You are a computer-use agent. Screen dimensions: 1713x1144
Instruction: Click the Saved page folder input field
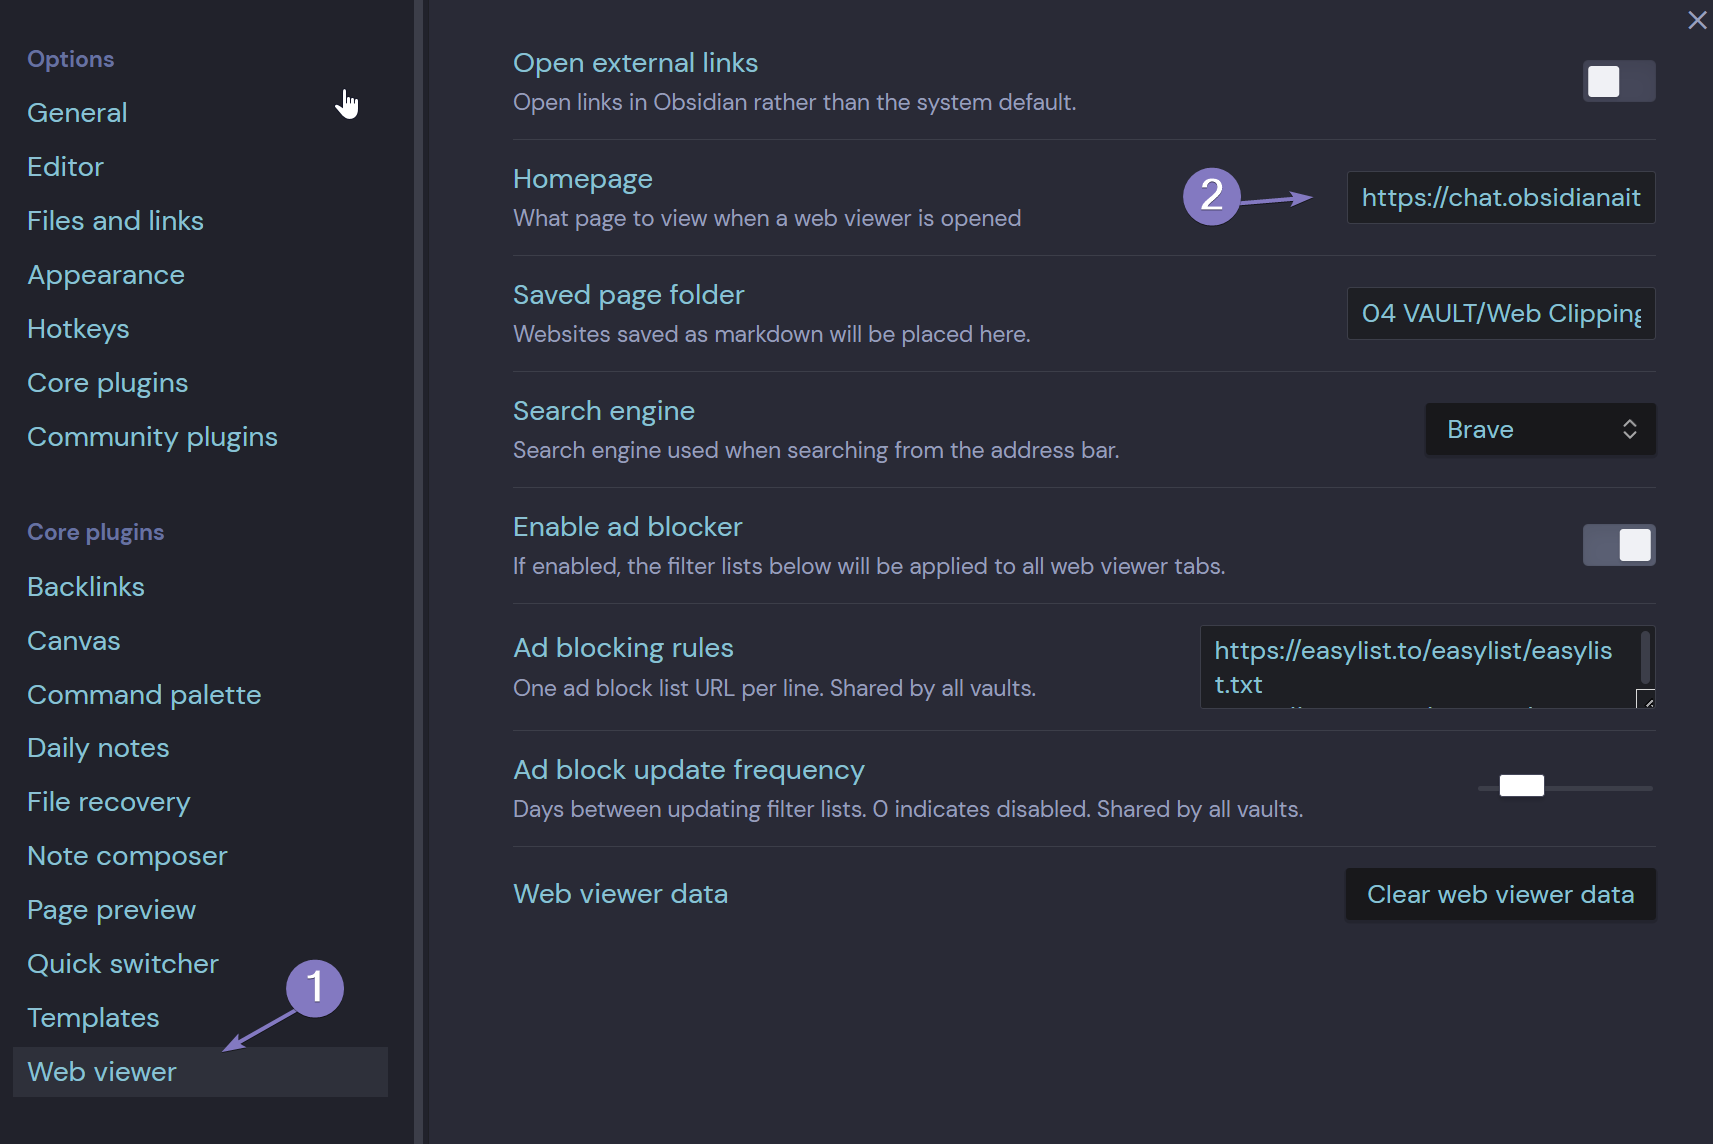[1501, 313]
